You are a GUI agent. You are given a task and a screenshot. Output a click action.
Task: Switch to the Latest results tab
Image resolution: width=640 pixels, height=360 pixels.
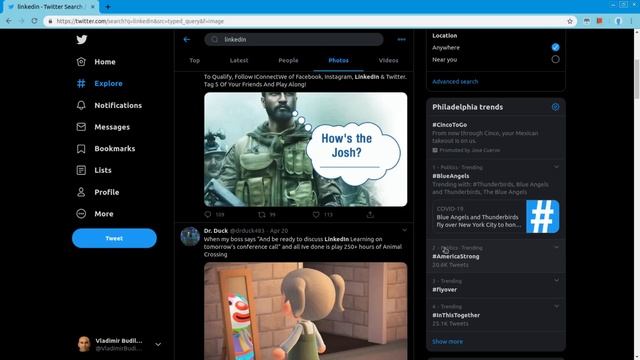point(239,60)
